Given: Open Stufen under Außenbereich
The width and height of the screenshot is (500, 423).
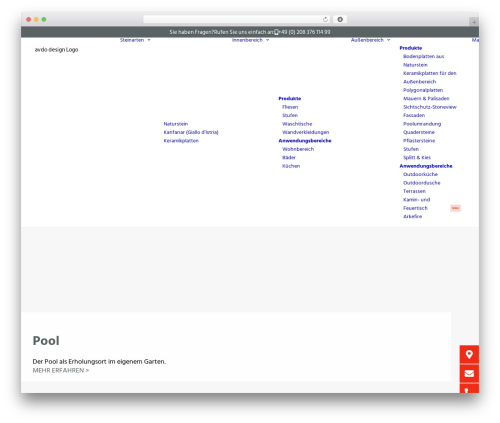Looking at the screenshot, I should pyautogui.click(x=411, y=149).
